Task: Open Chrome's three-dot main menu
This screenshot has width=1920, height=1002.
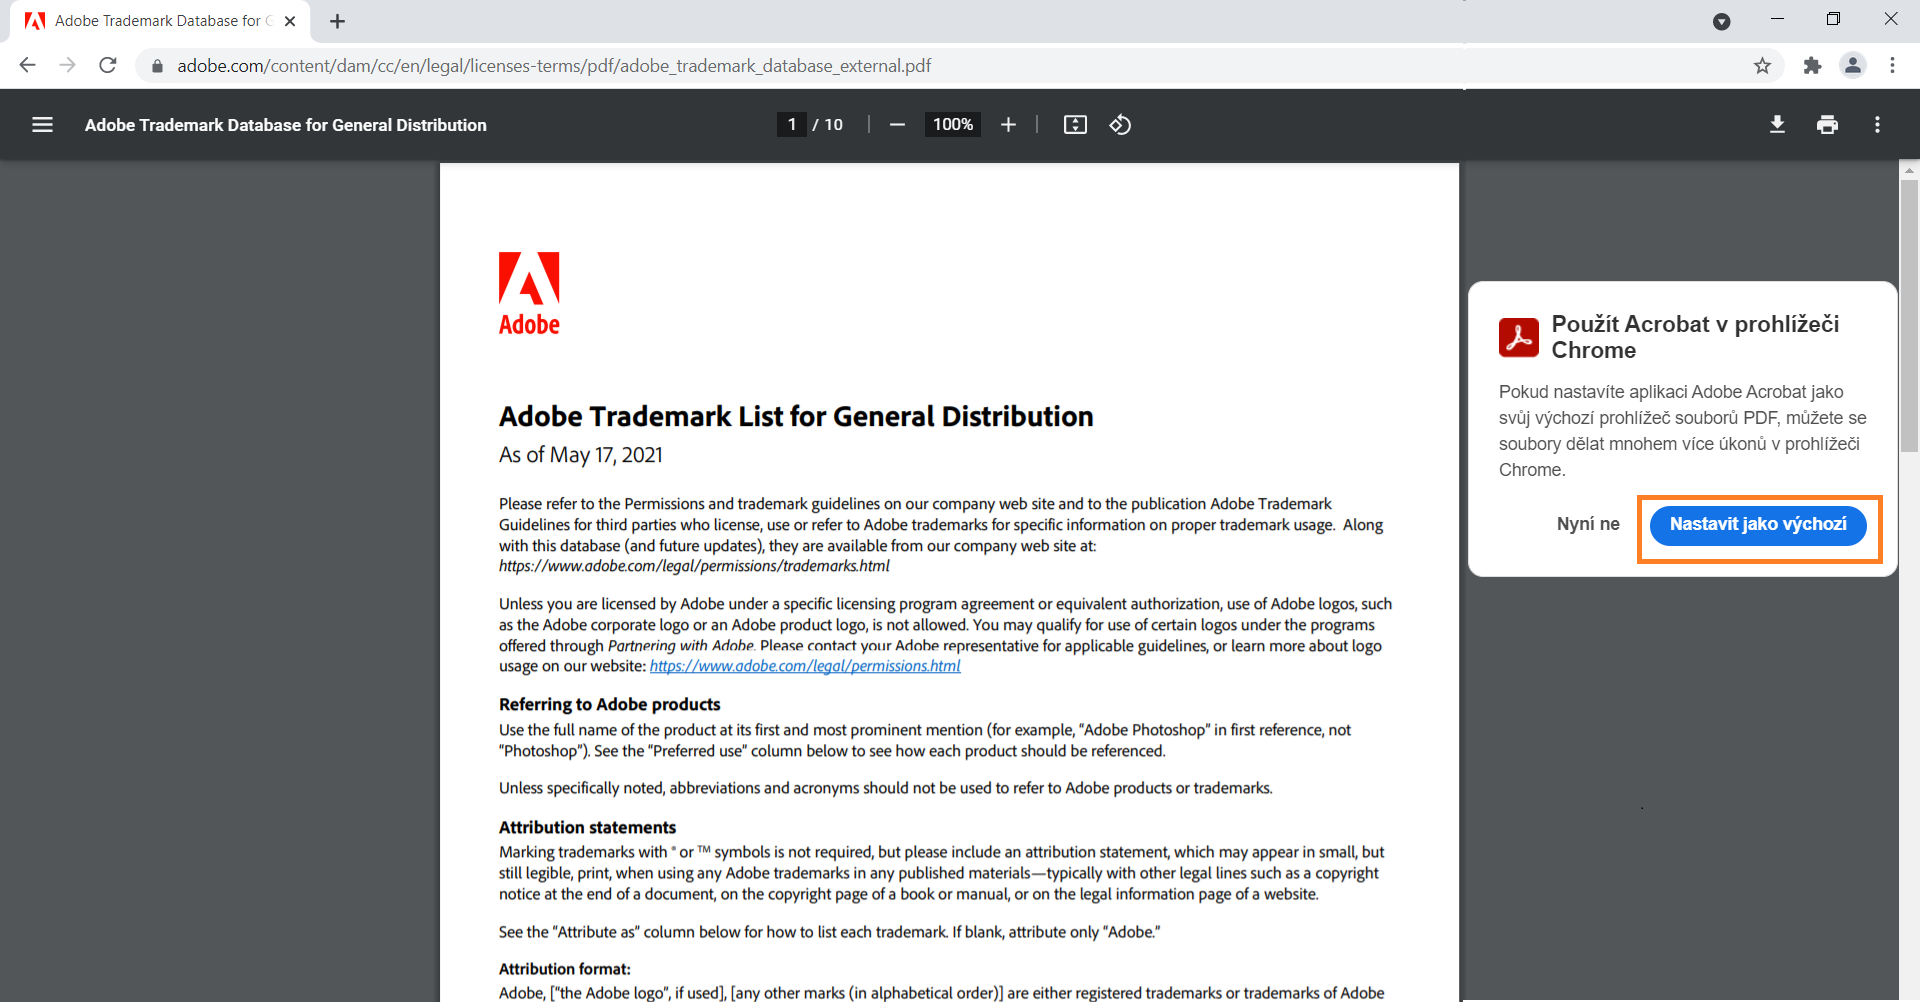Action: pos(1892,66)
